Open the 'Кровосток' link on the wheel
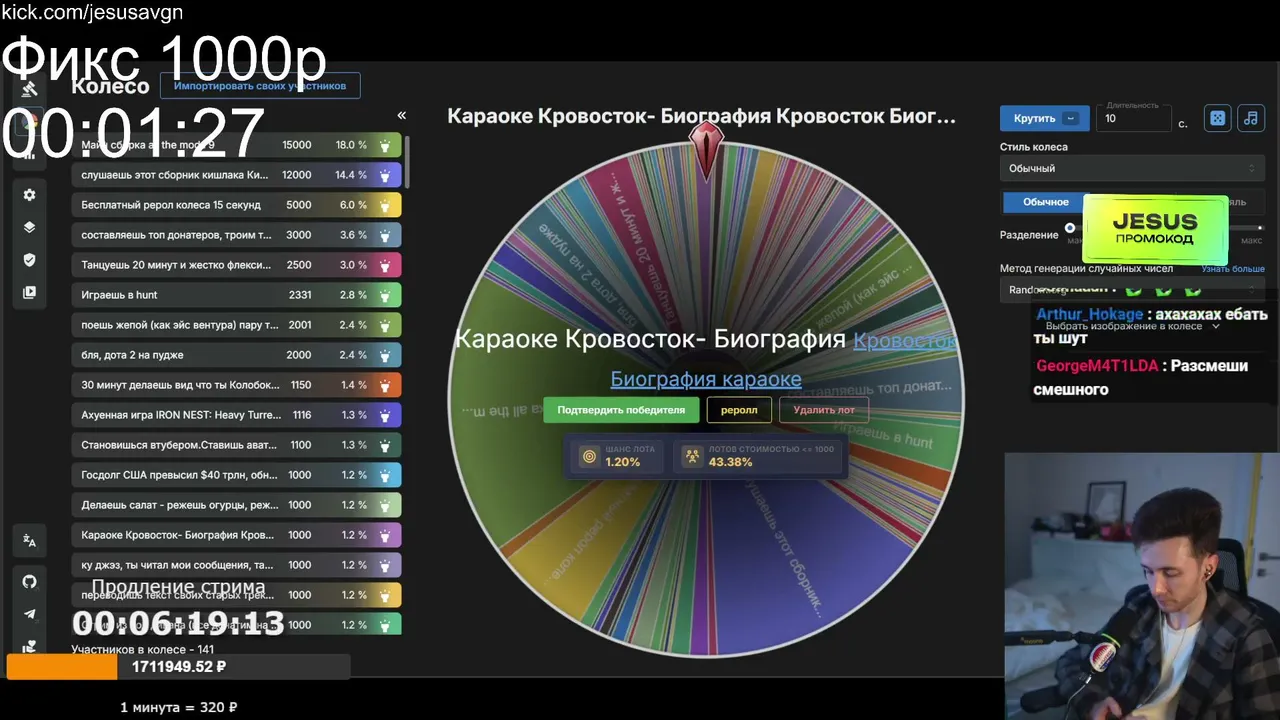Image resolution: width=1280 pixels, height=720 pixels. [904, 340]
